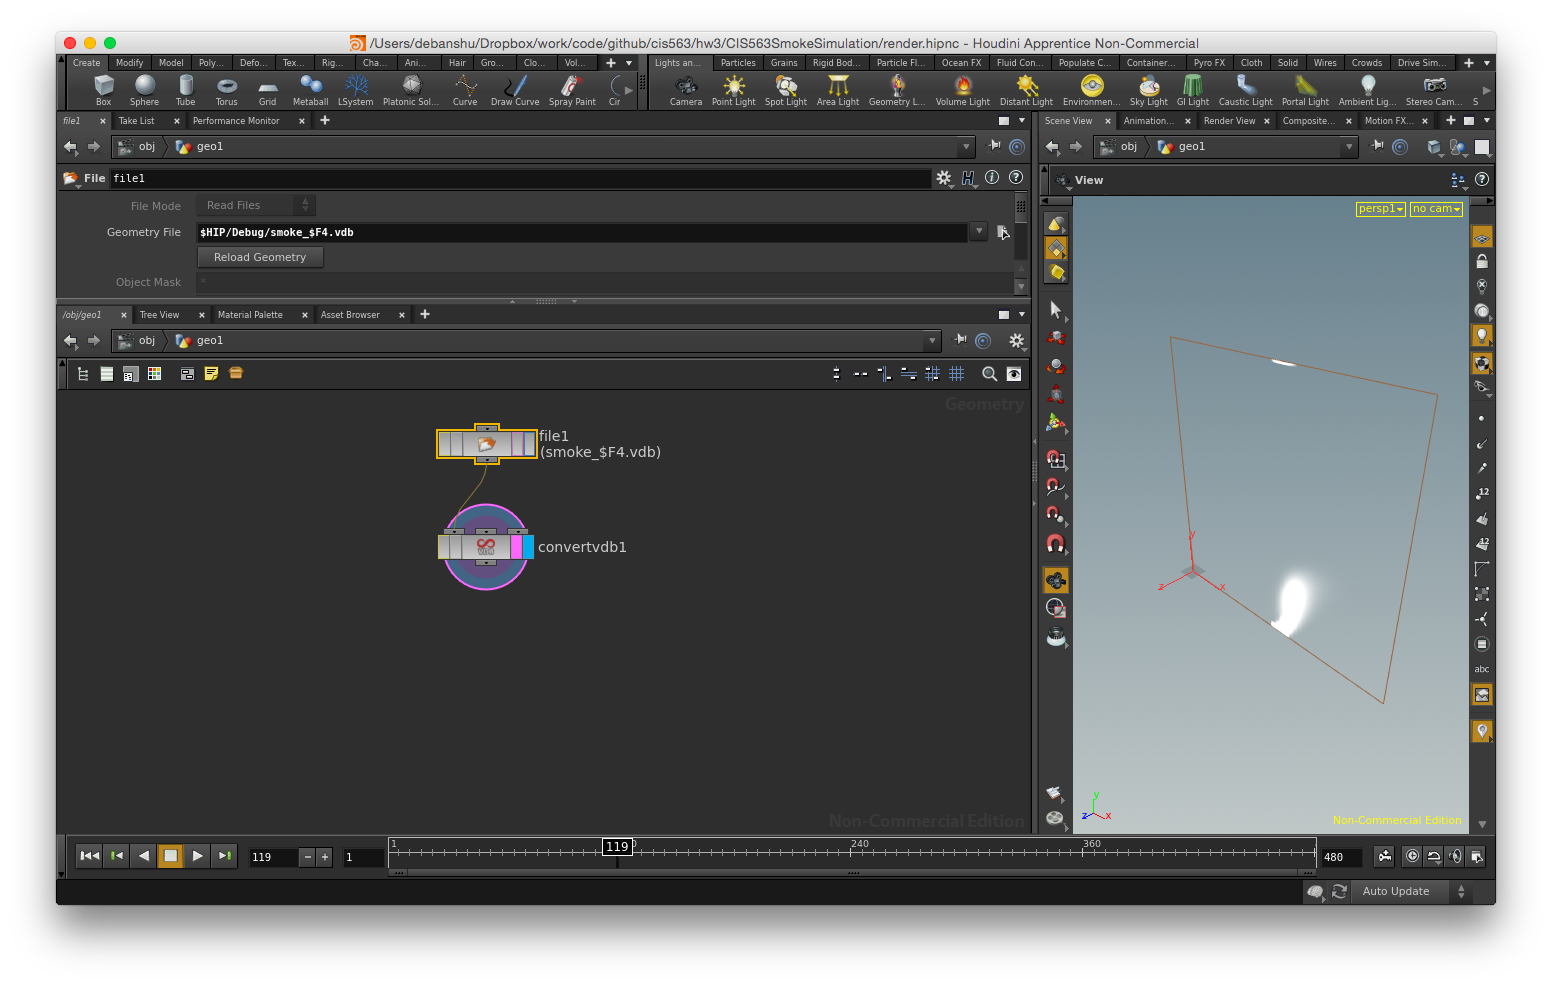1552x985 pixels.
Task: Expand scene view path dropdown
Action: click(x=1349, y=147)
